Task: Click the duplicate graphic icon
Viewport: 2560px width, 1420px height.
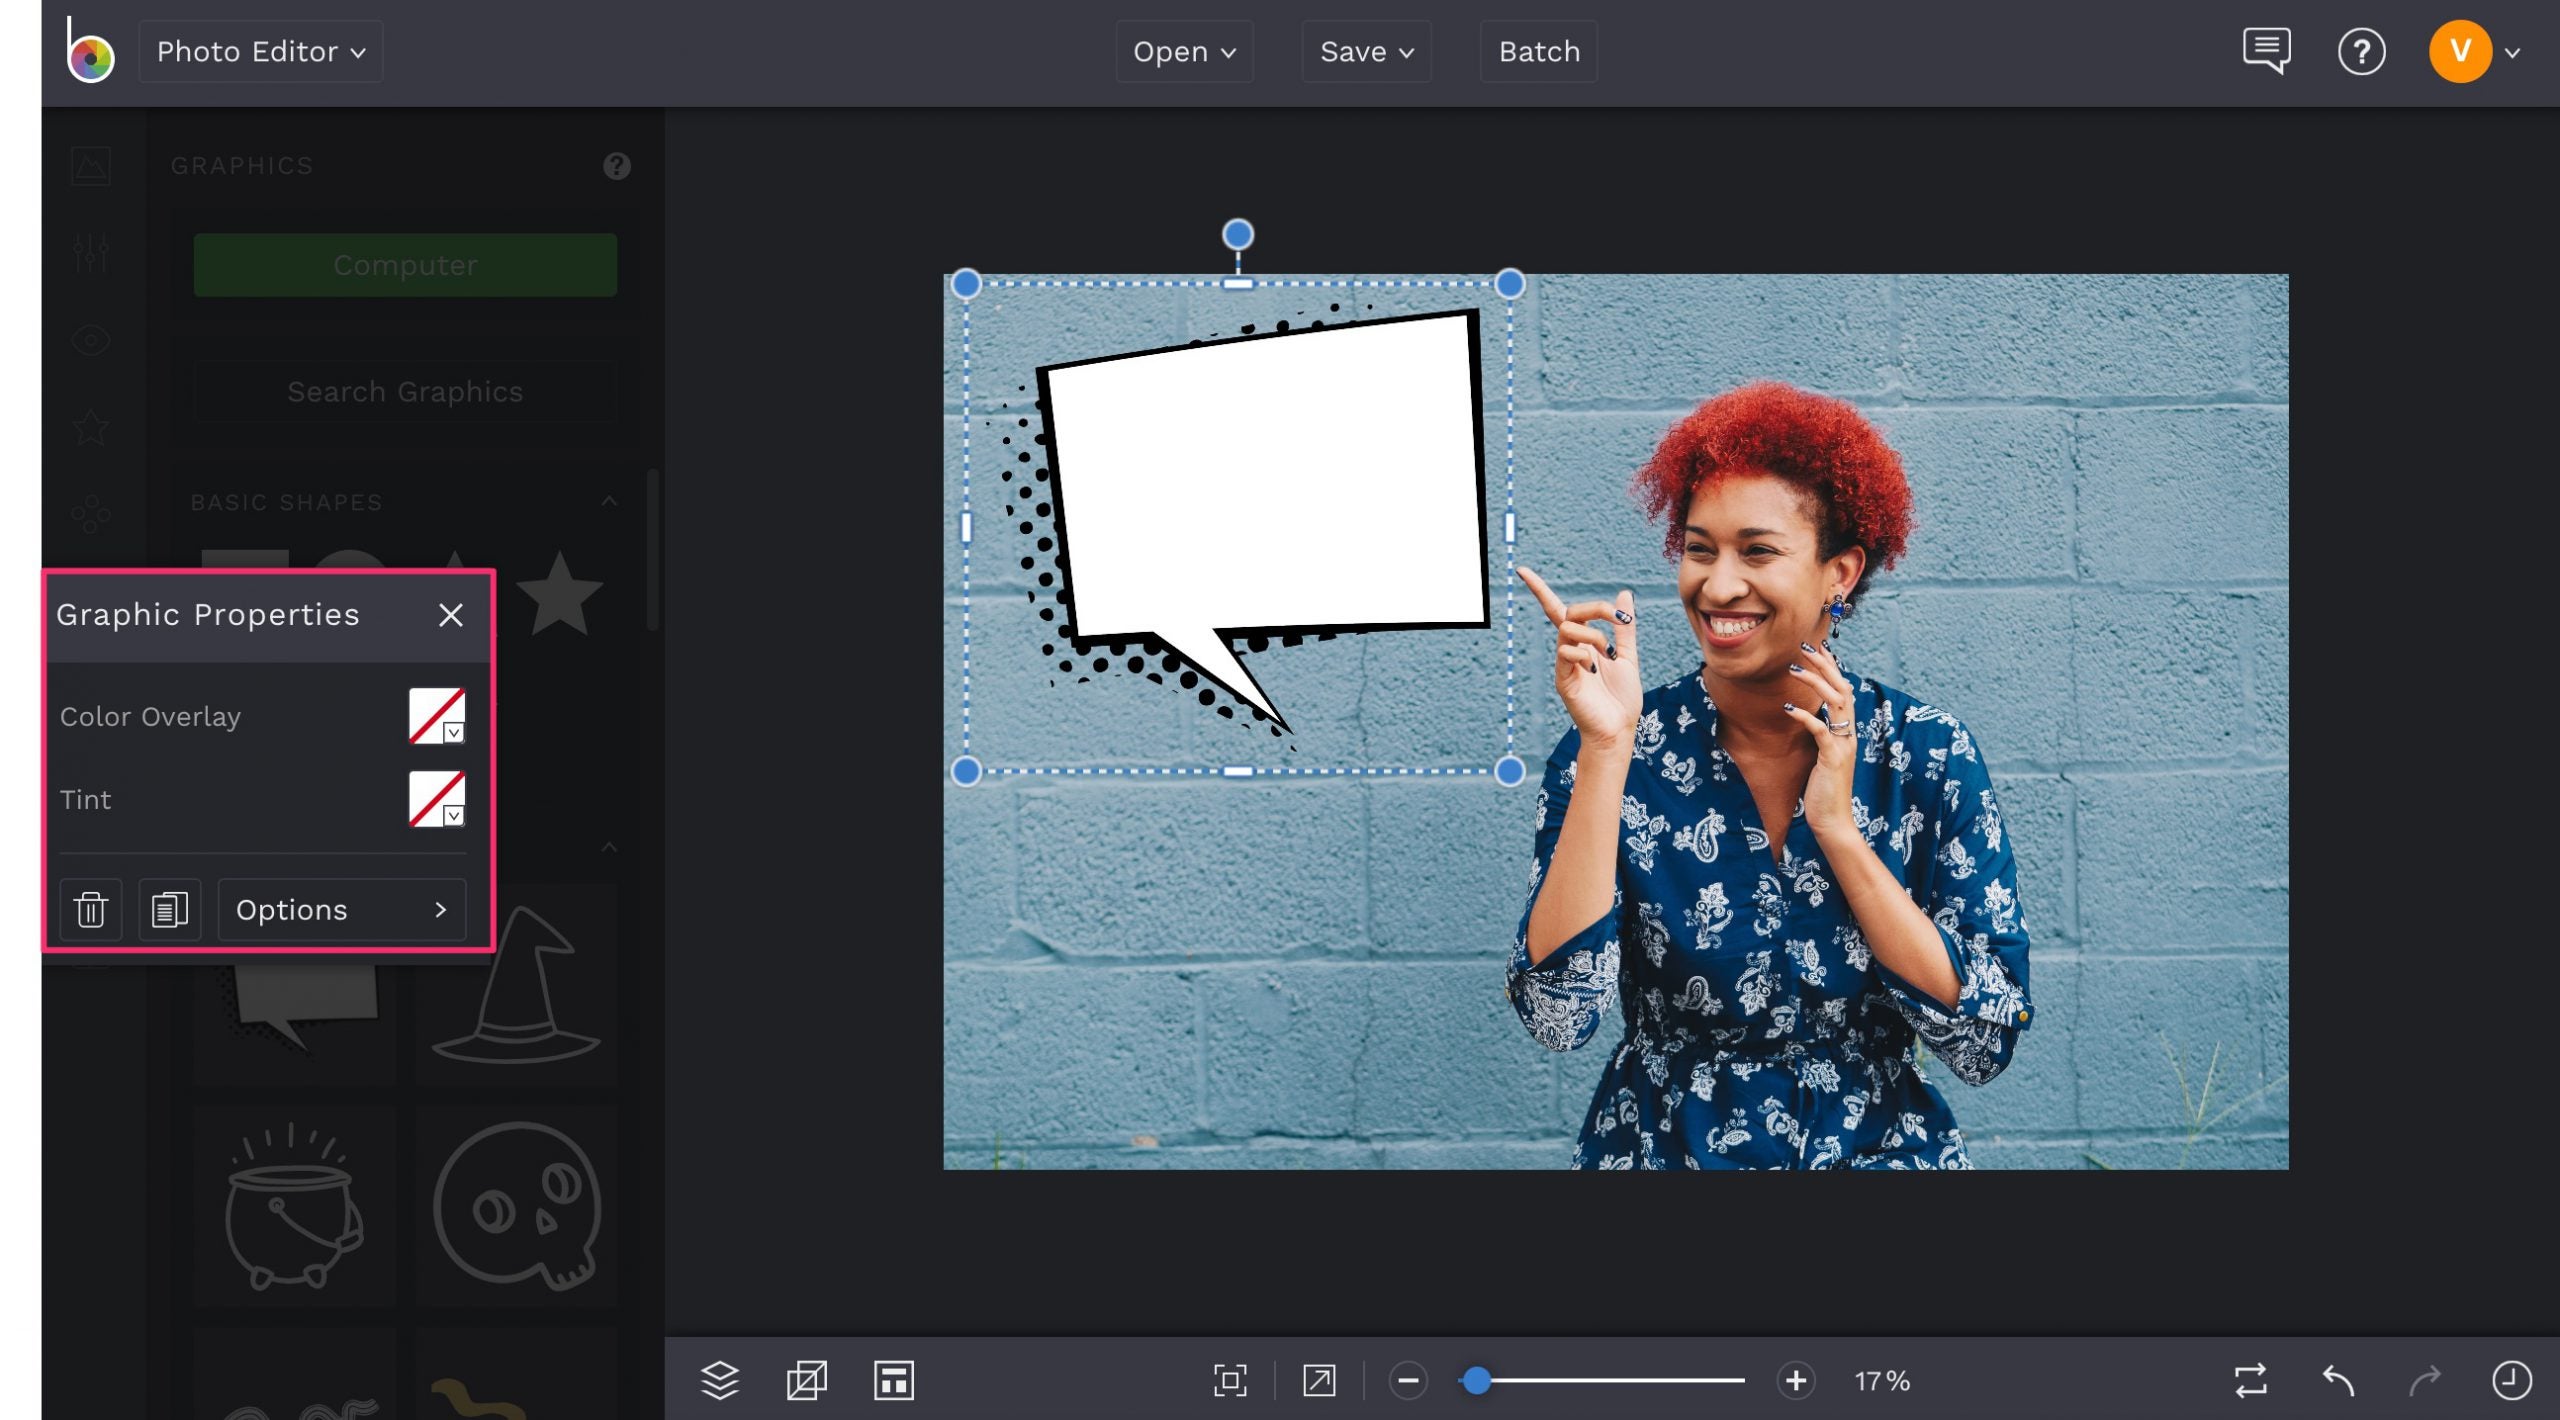Action: pyautogui.click(x=169, y=910)
